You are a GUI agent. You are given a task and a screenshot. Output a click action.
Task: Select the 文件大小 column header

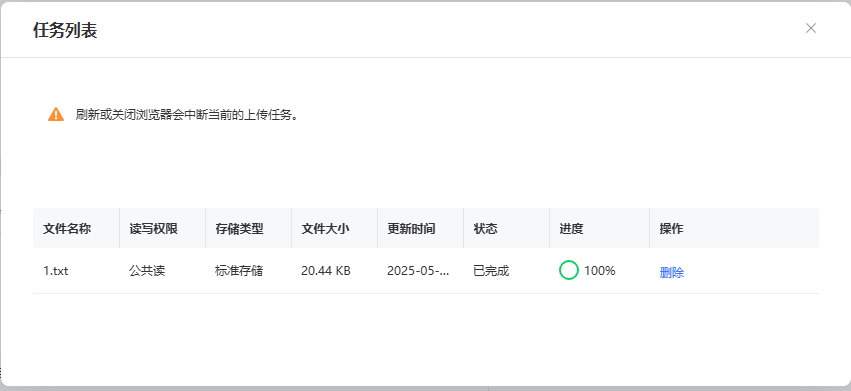(x=325, y=229)
